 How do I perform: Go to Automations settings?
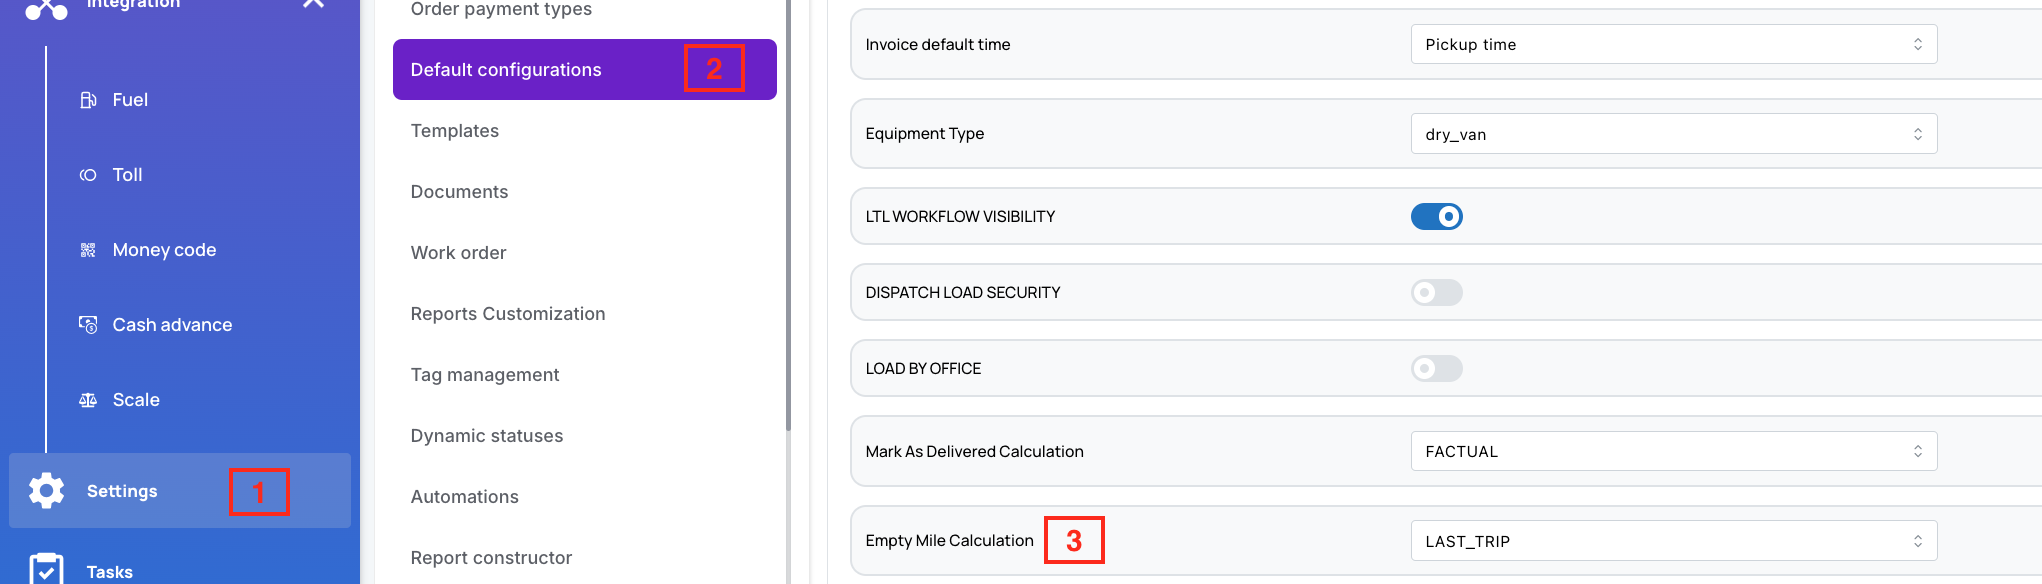click(465, 496)
